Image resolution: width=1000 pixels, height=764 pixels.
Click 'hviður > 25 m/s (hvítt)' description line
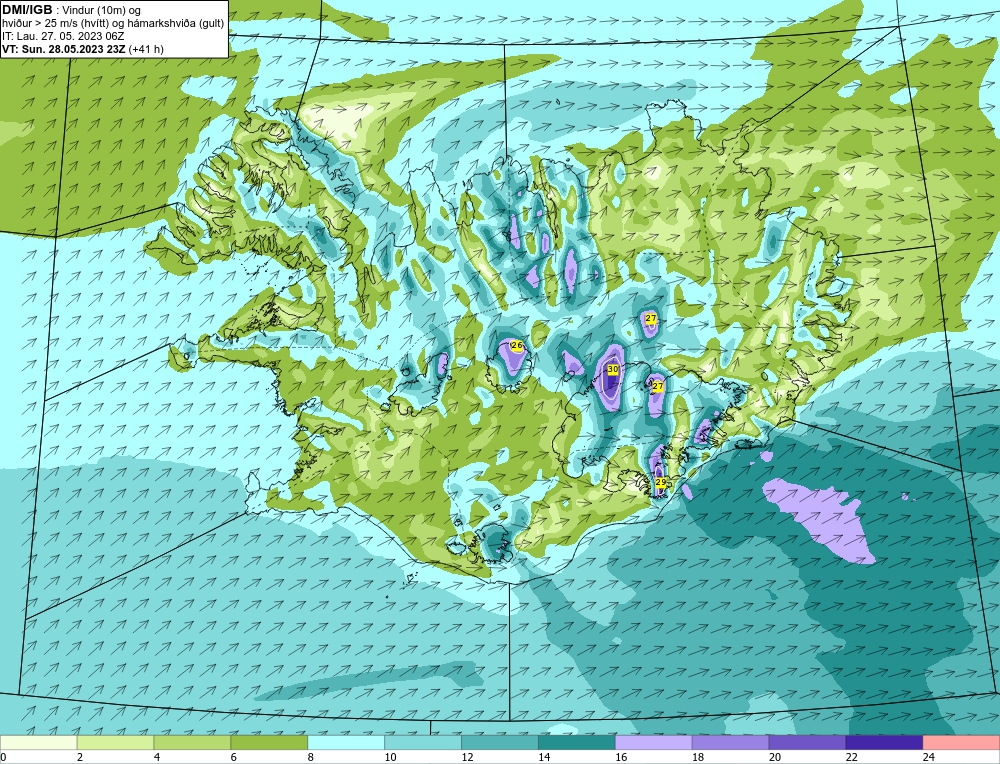pos(53,24)
